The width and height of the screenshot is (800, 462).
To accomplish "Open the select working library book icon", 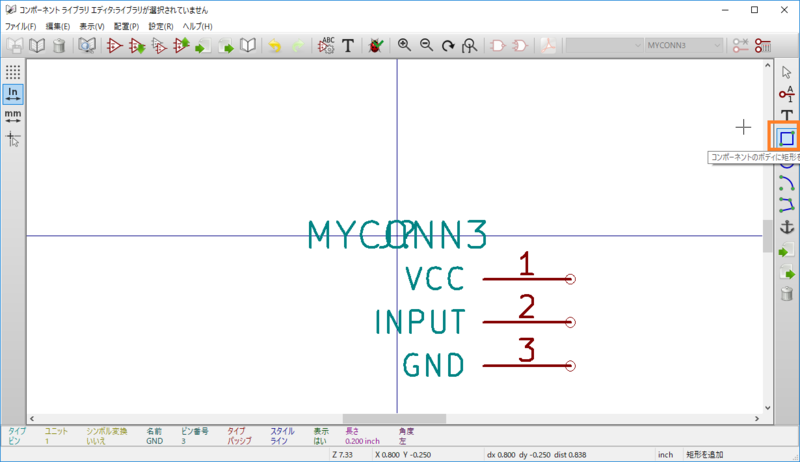I will pyautogui.click(x=37, y=46).
